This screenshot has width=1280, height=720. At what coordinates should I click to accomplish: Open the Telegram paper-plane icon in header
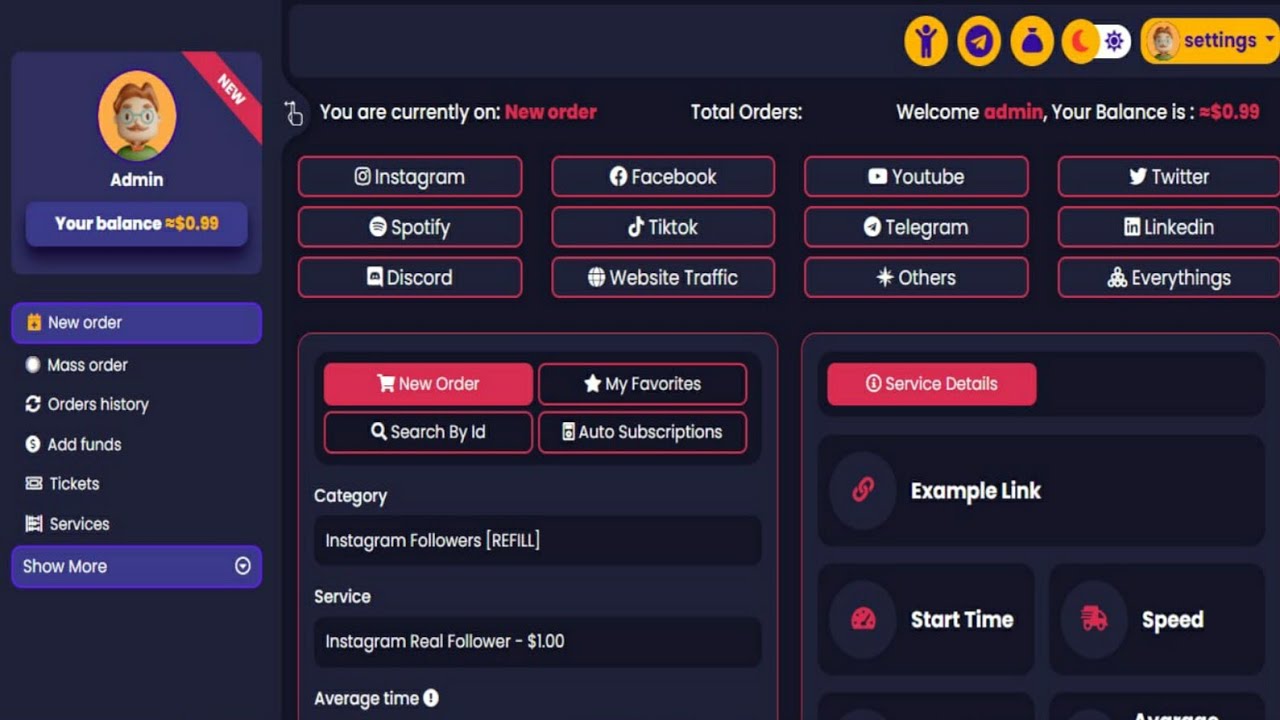[x=979, y=42]
